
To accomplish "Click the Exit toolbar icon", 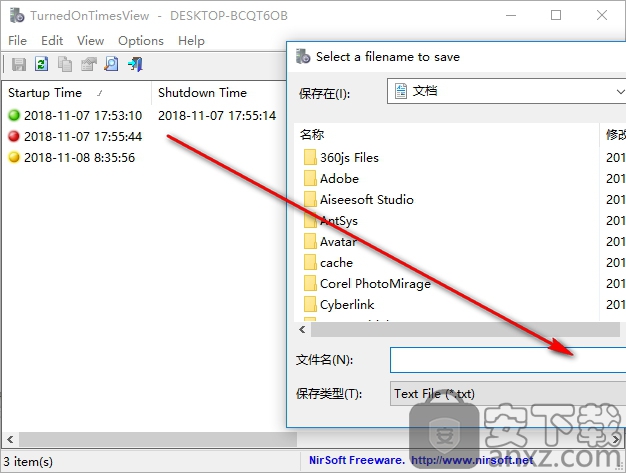I will coord(135,64).
